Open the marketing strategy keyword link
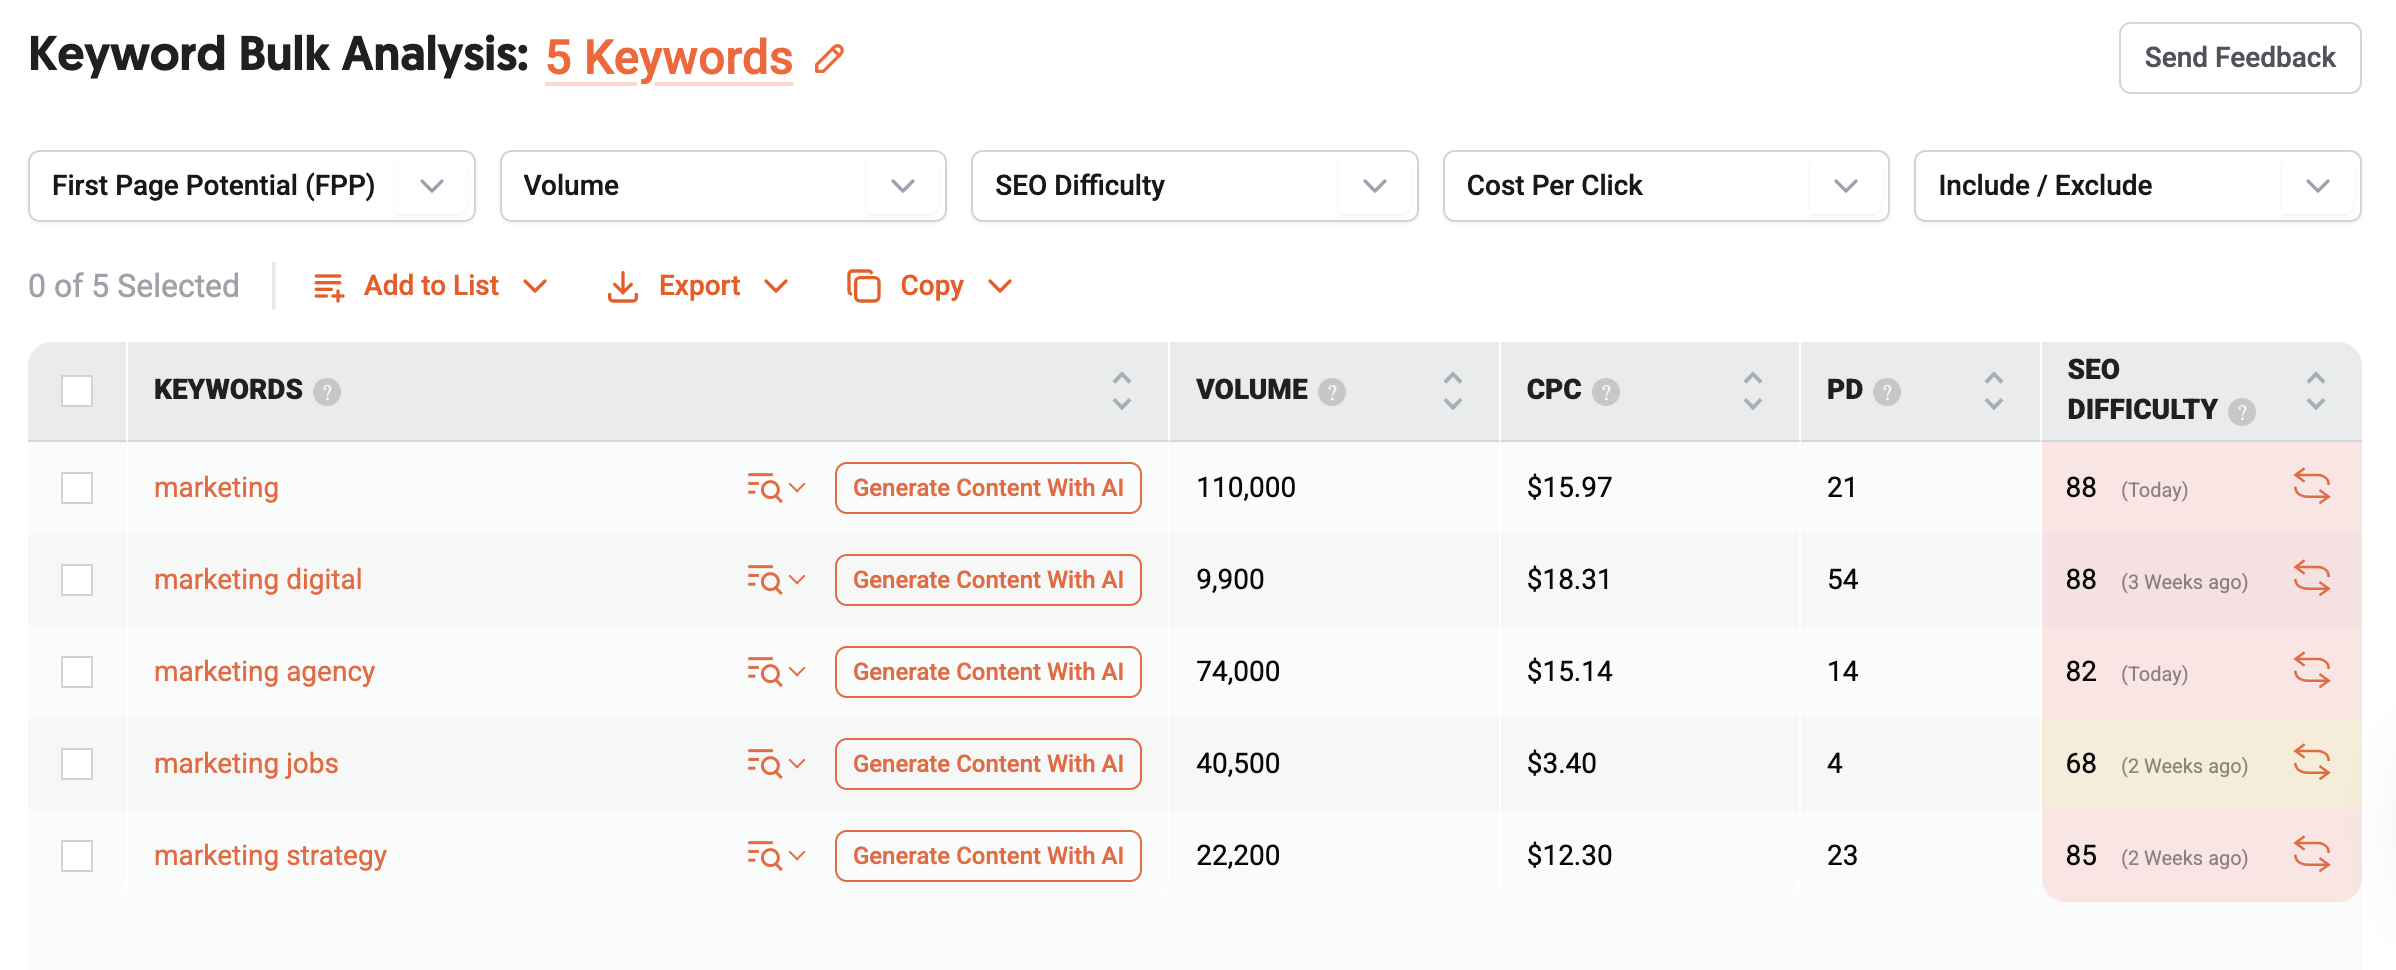Screen dimensions: 2396x970 (270, 856)
